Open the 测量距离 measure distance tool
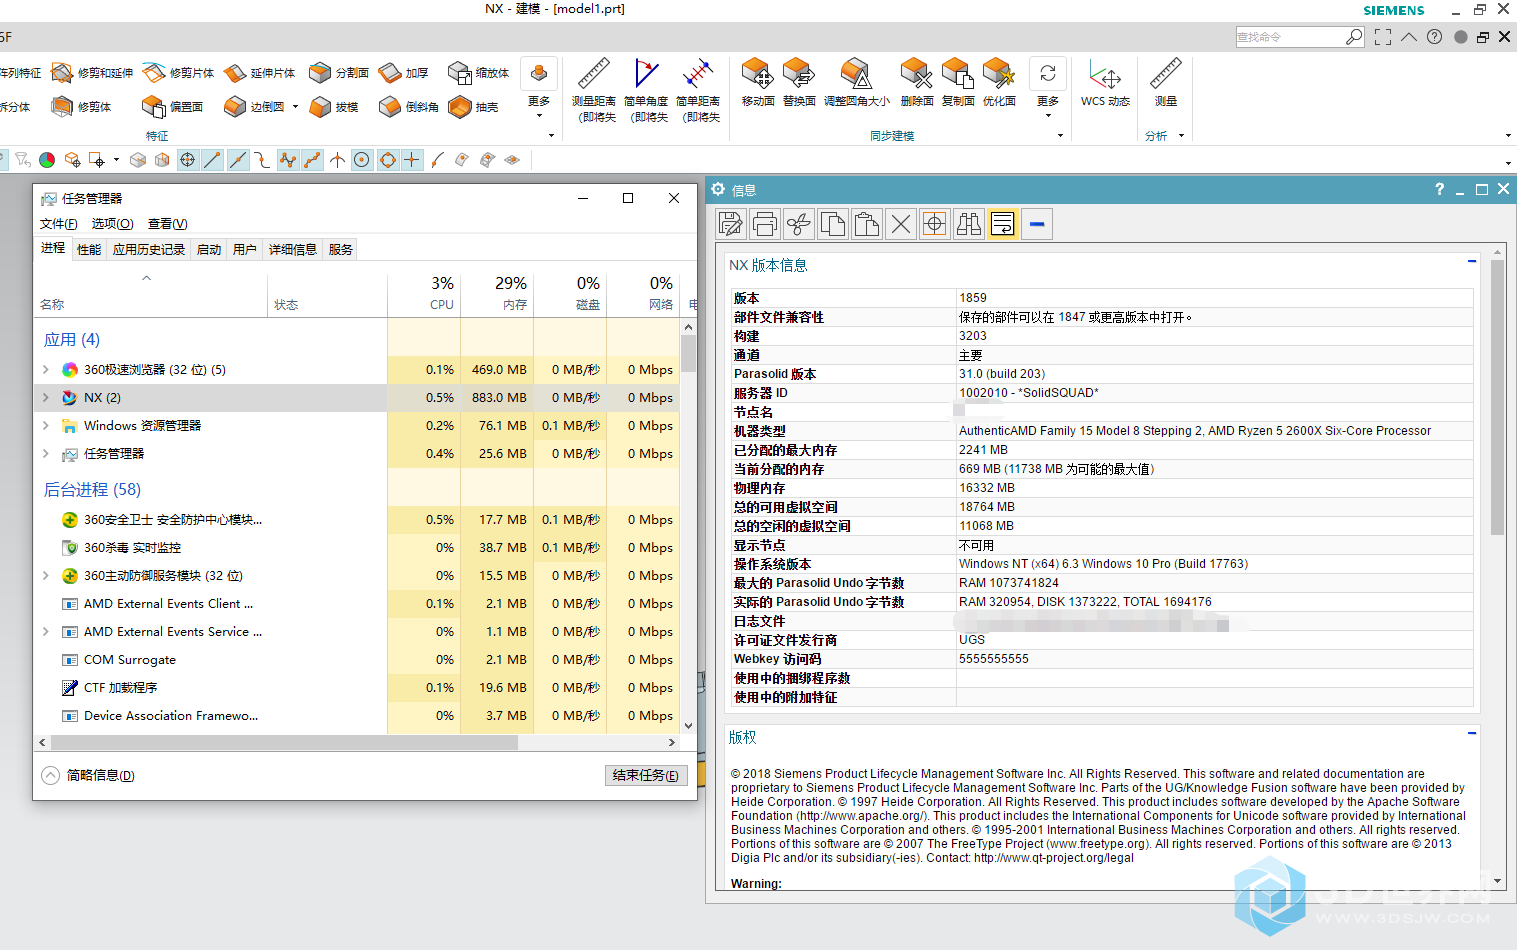This screenshot has width=1517, height=950. coord(593,90)
